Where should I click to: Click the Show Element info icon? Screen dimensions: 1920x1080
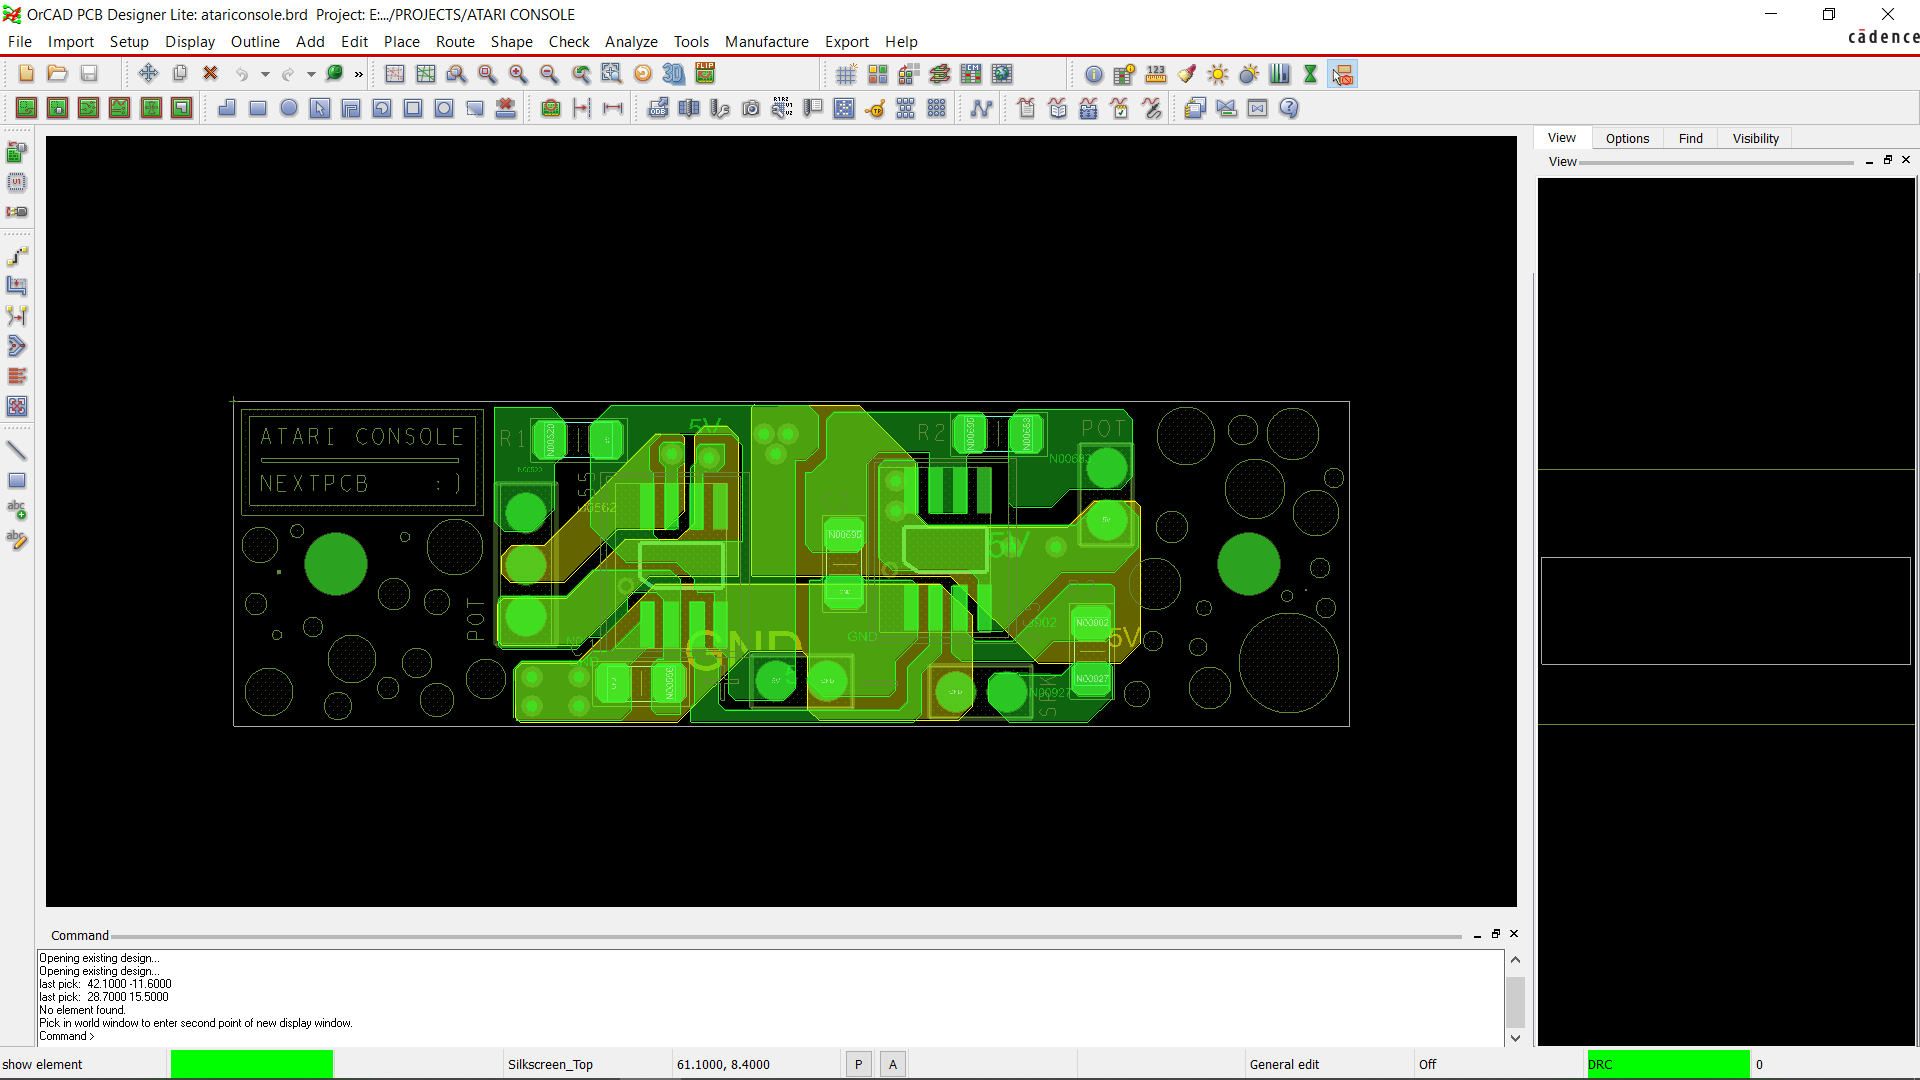1094,74
